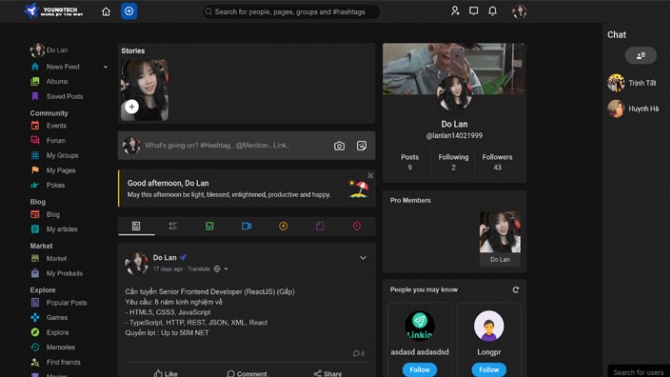The width and height of the screenshot is (670, 377).
Task: Select the music filter tab
Action: pos(283,226)
